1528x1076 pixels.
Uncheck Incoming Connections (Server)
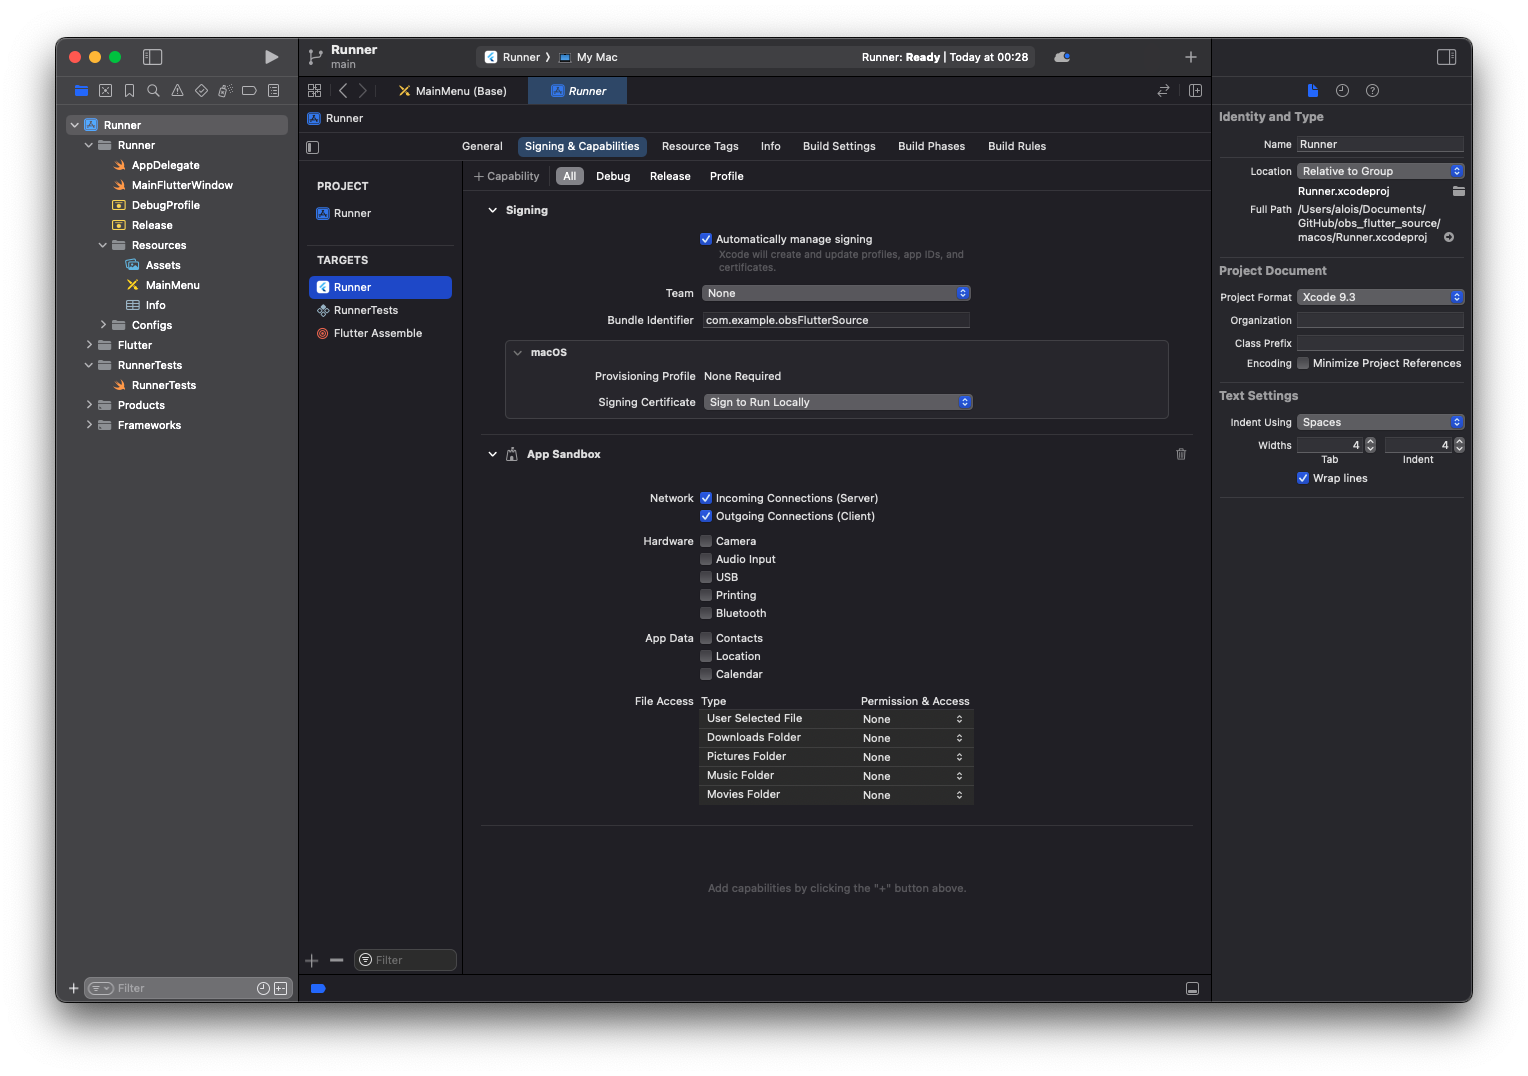706,498
